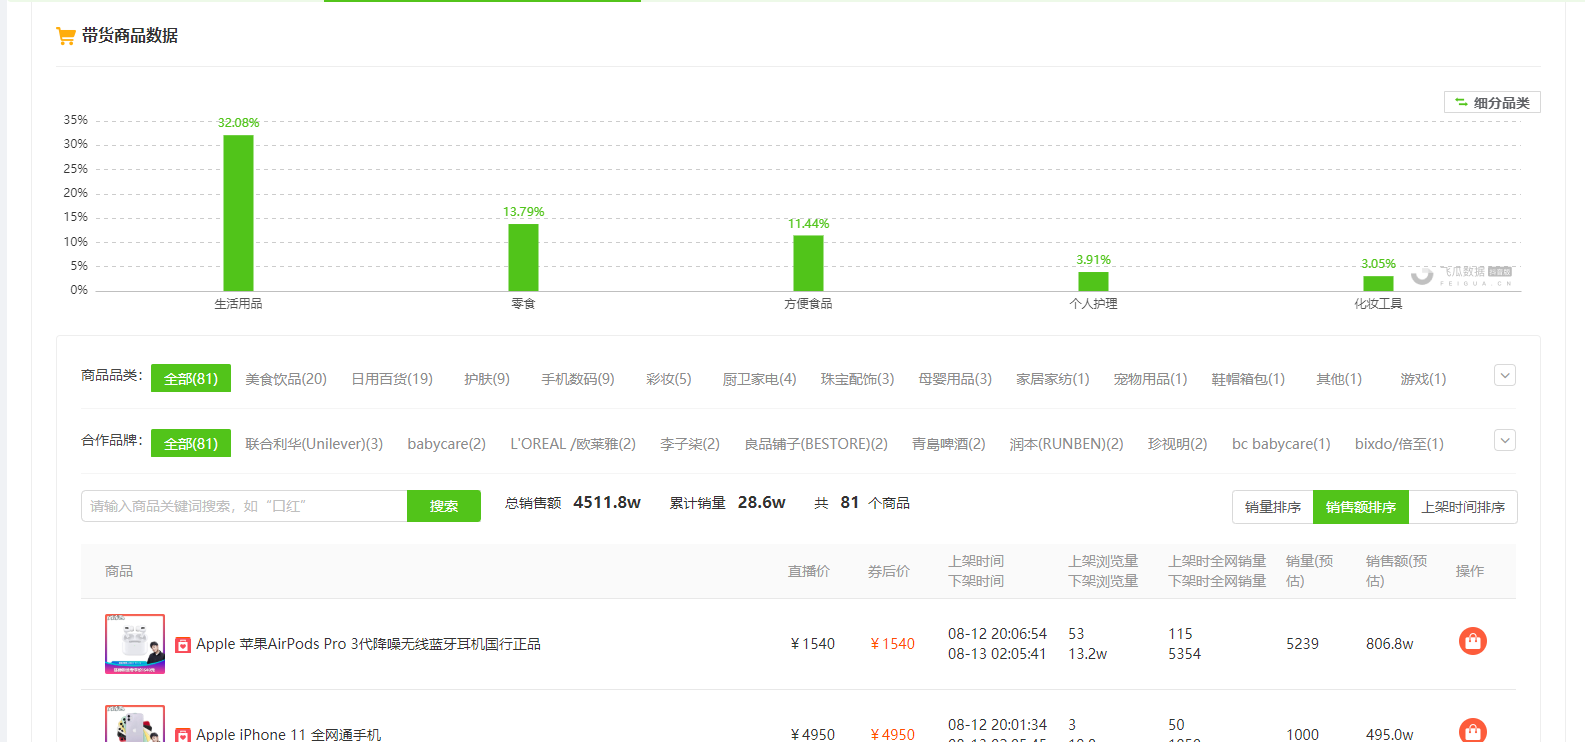Focus the product keyword search field
1585x742 pixels.
pos(244,506)
